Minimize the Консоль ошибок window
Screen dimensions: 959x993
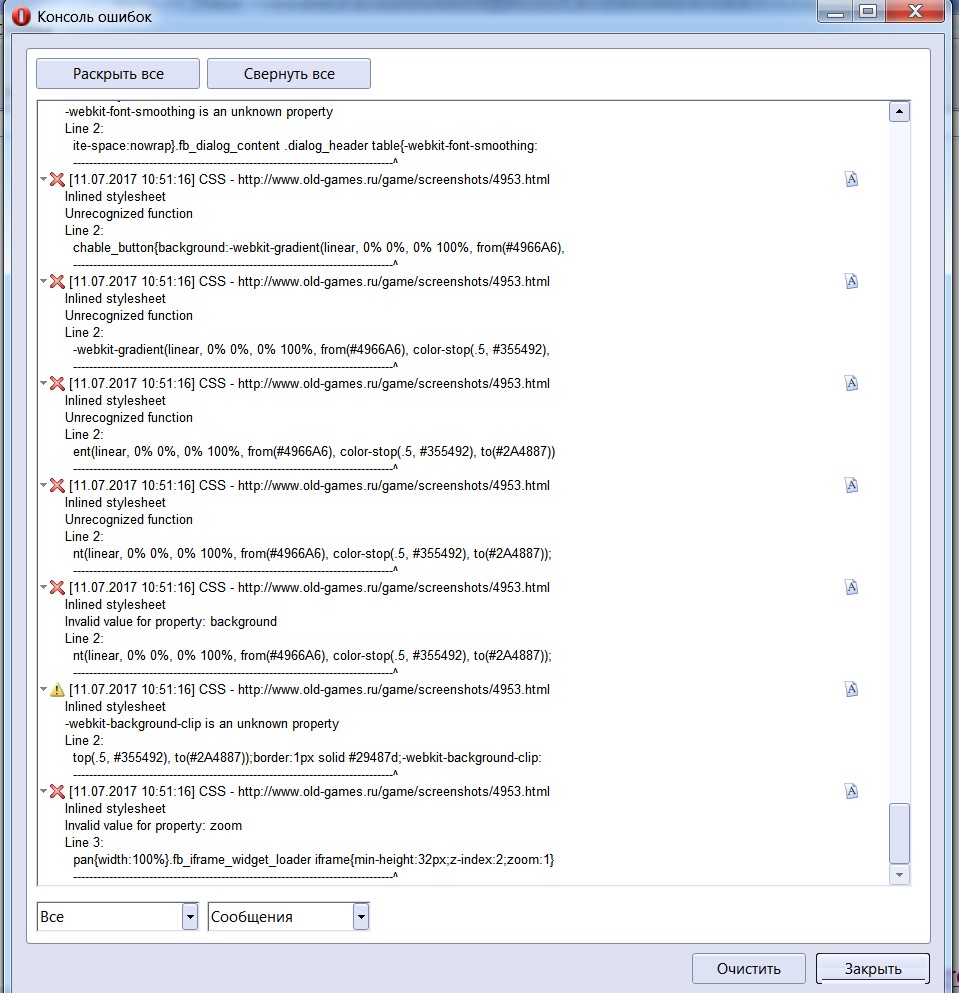835,11
